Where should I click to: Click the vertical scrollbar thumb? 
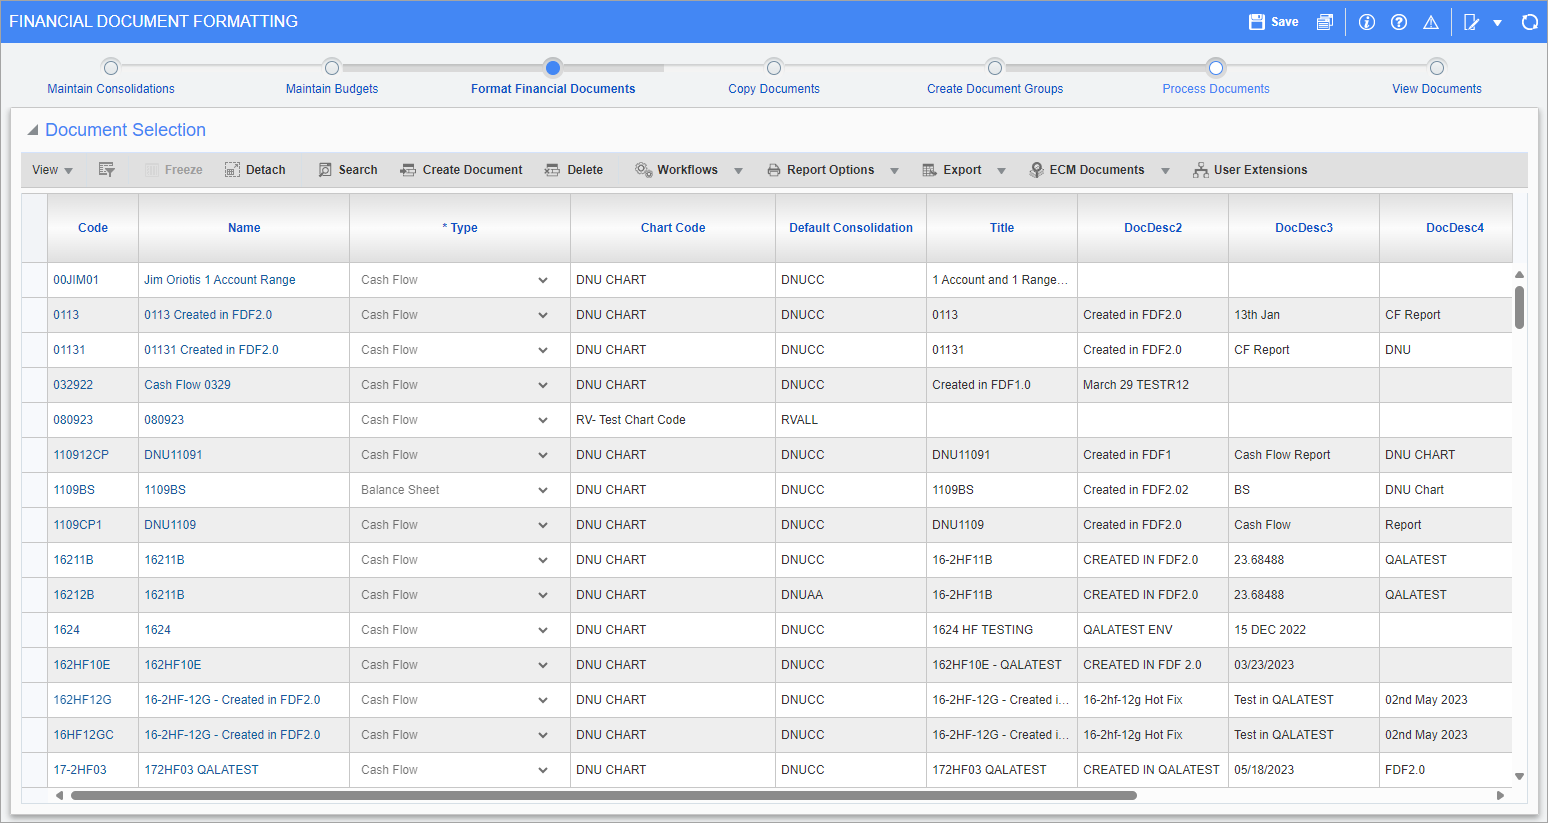click(x=1519, y=307)
